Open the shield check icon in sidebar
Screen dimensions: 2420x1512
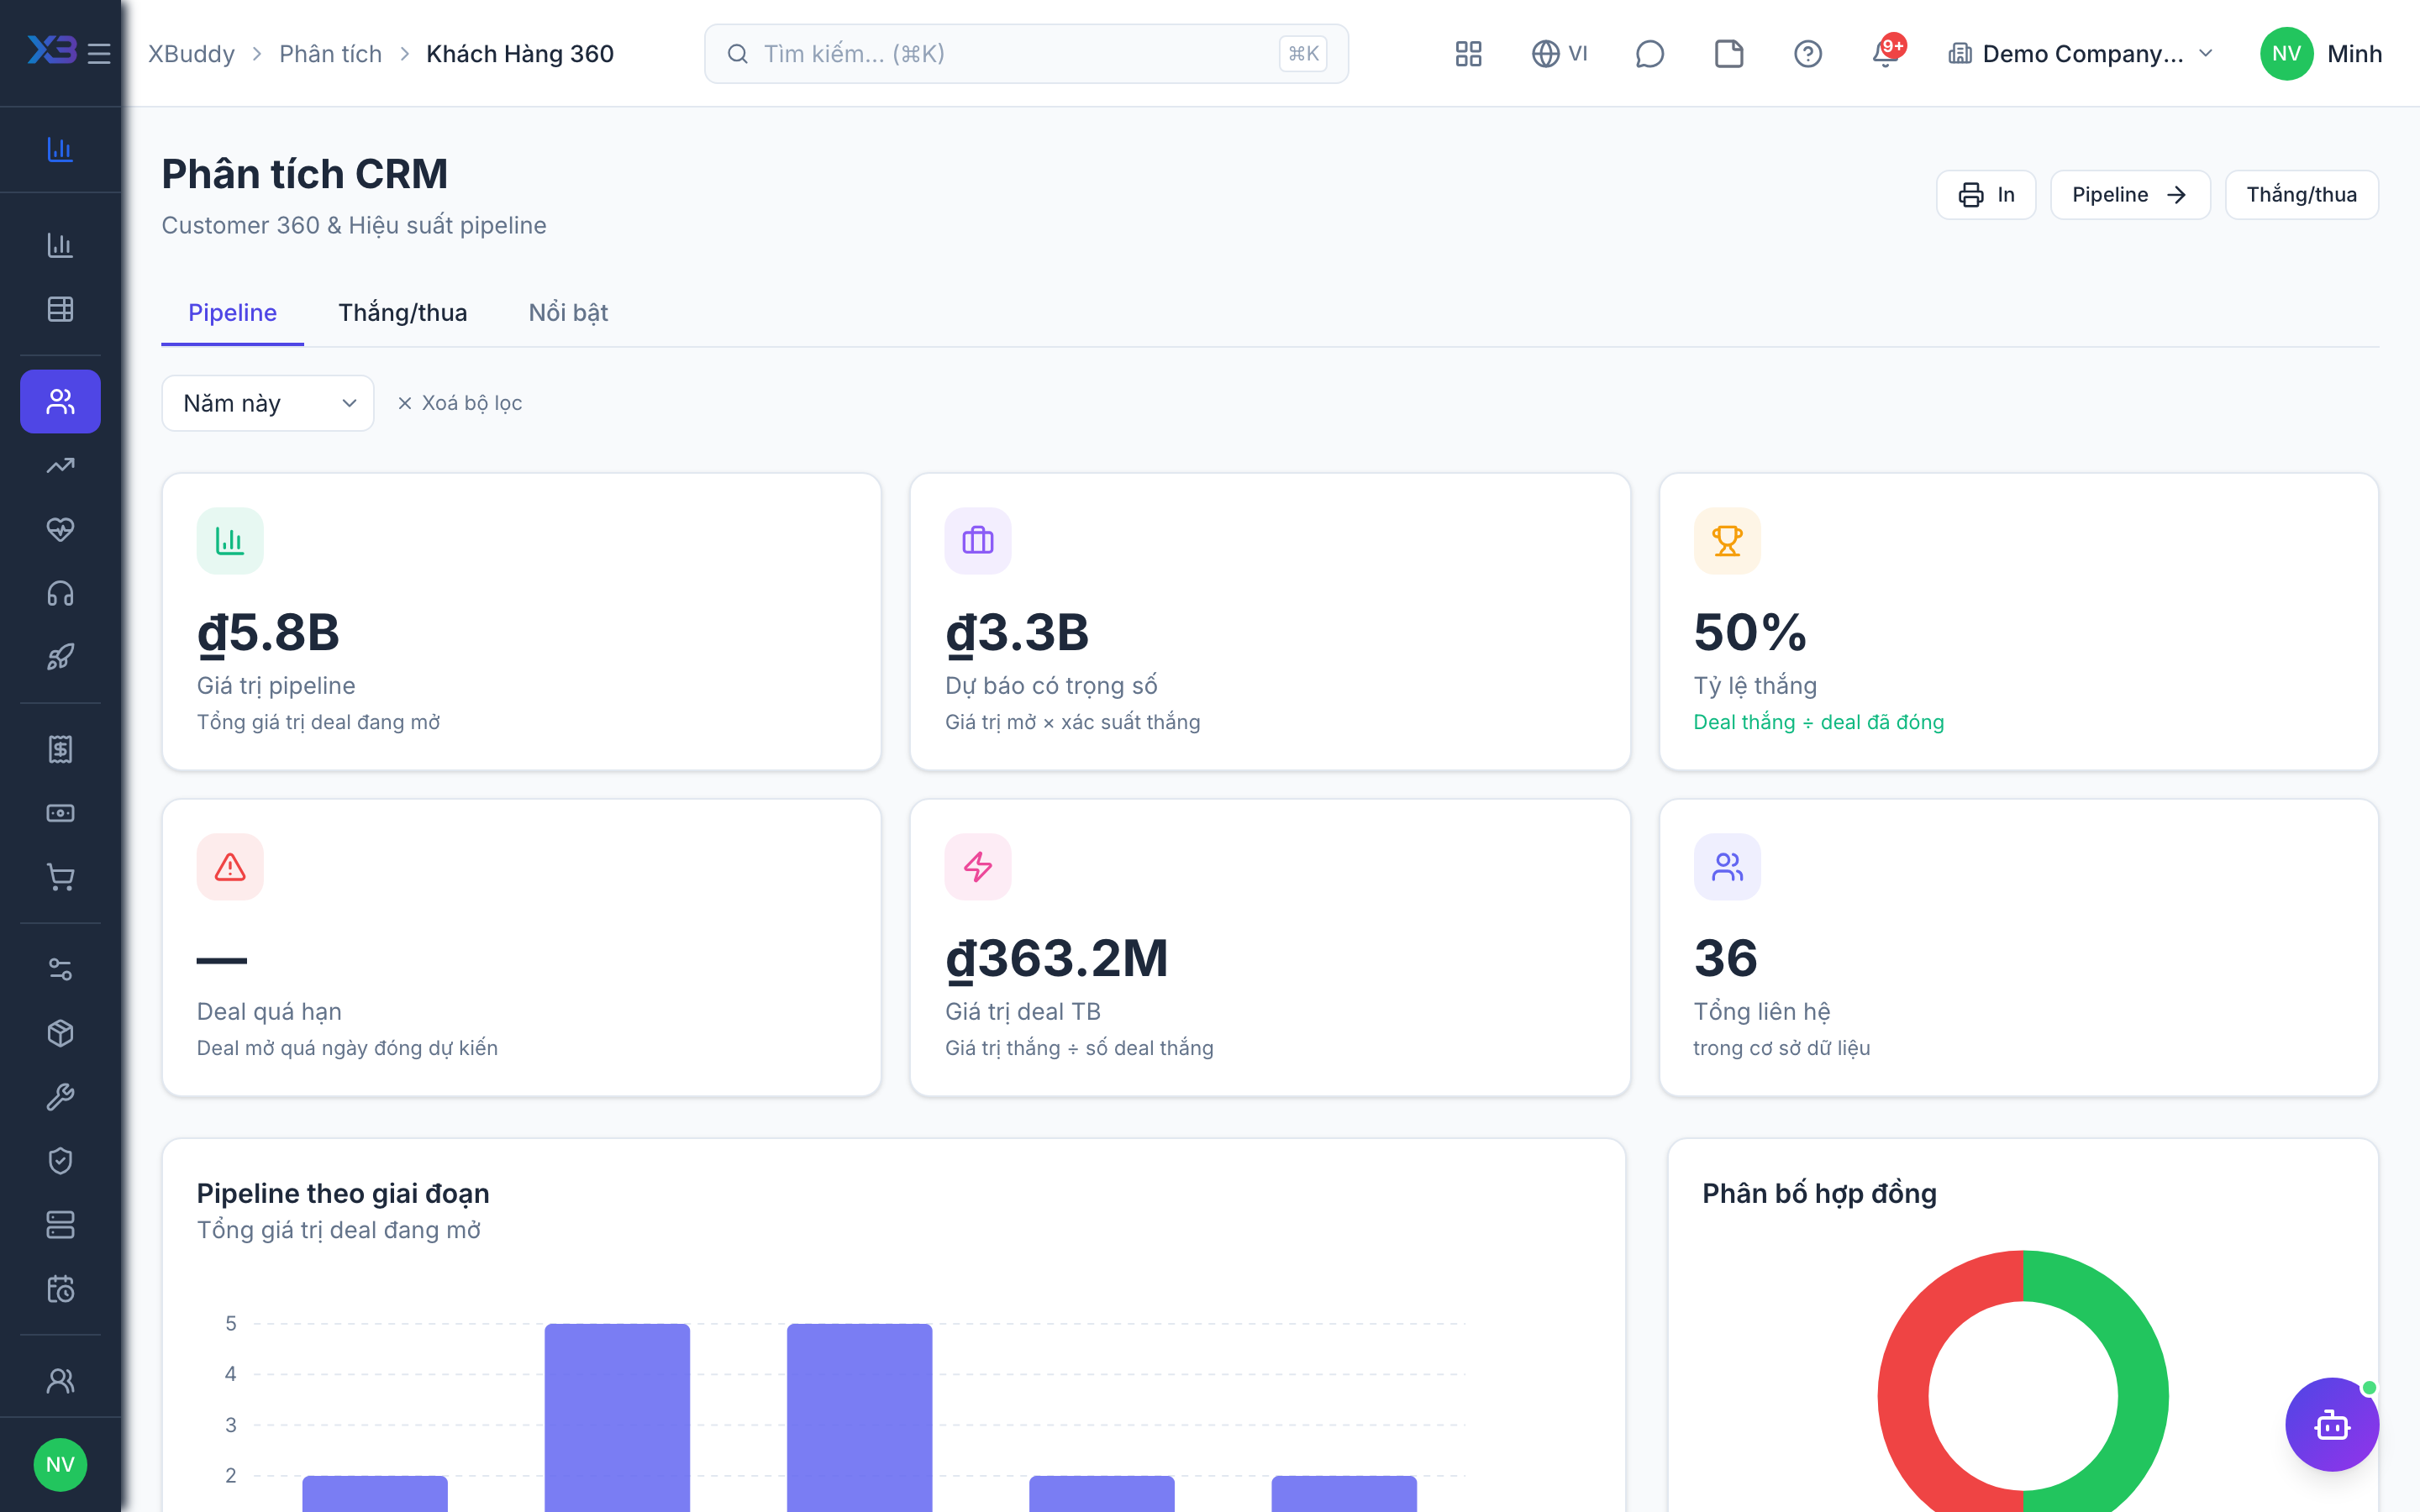[60, 1161]
